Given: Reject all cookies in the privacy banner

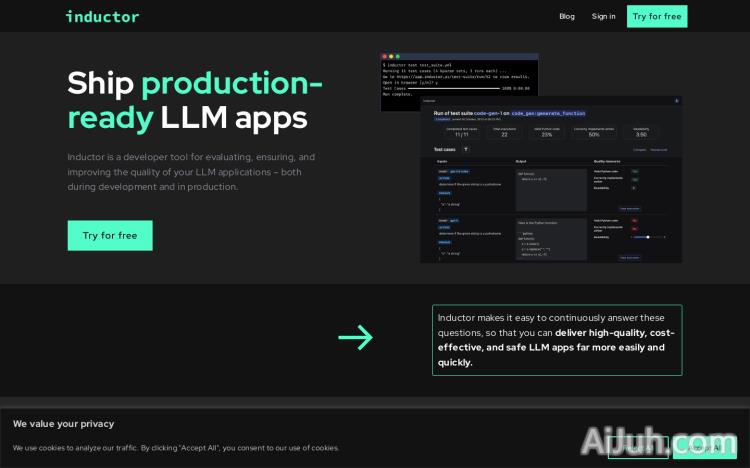Looking at the screenshot, I should (x=639, y=447).
